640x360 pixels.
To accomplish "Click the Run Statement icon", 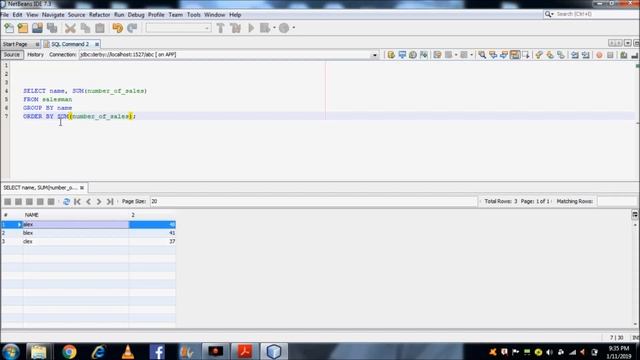I will (x=402, y=55).
